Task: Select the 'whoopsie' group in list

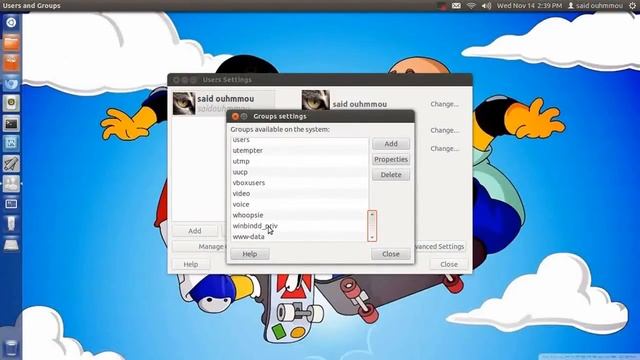Action: [x=299, y=215]
